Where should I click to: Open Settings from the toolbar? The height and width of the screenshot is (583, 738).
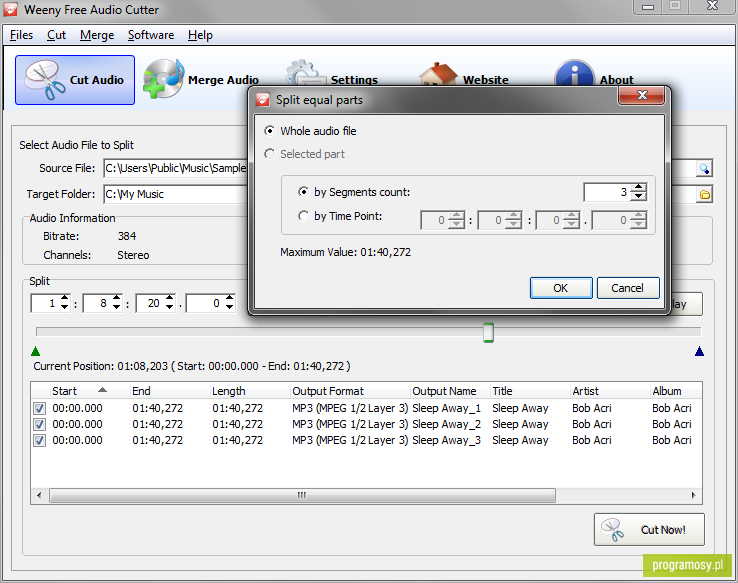[331, 75]
